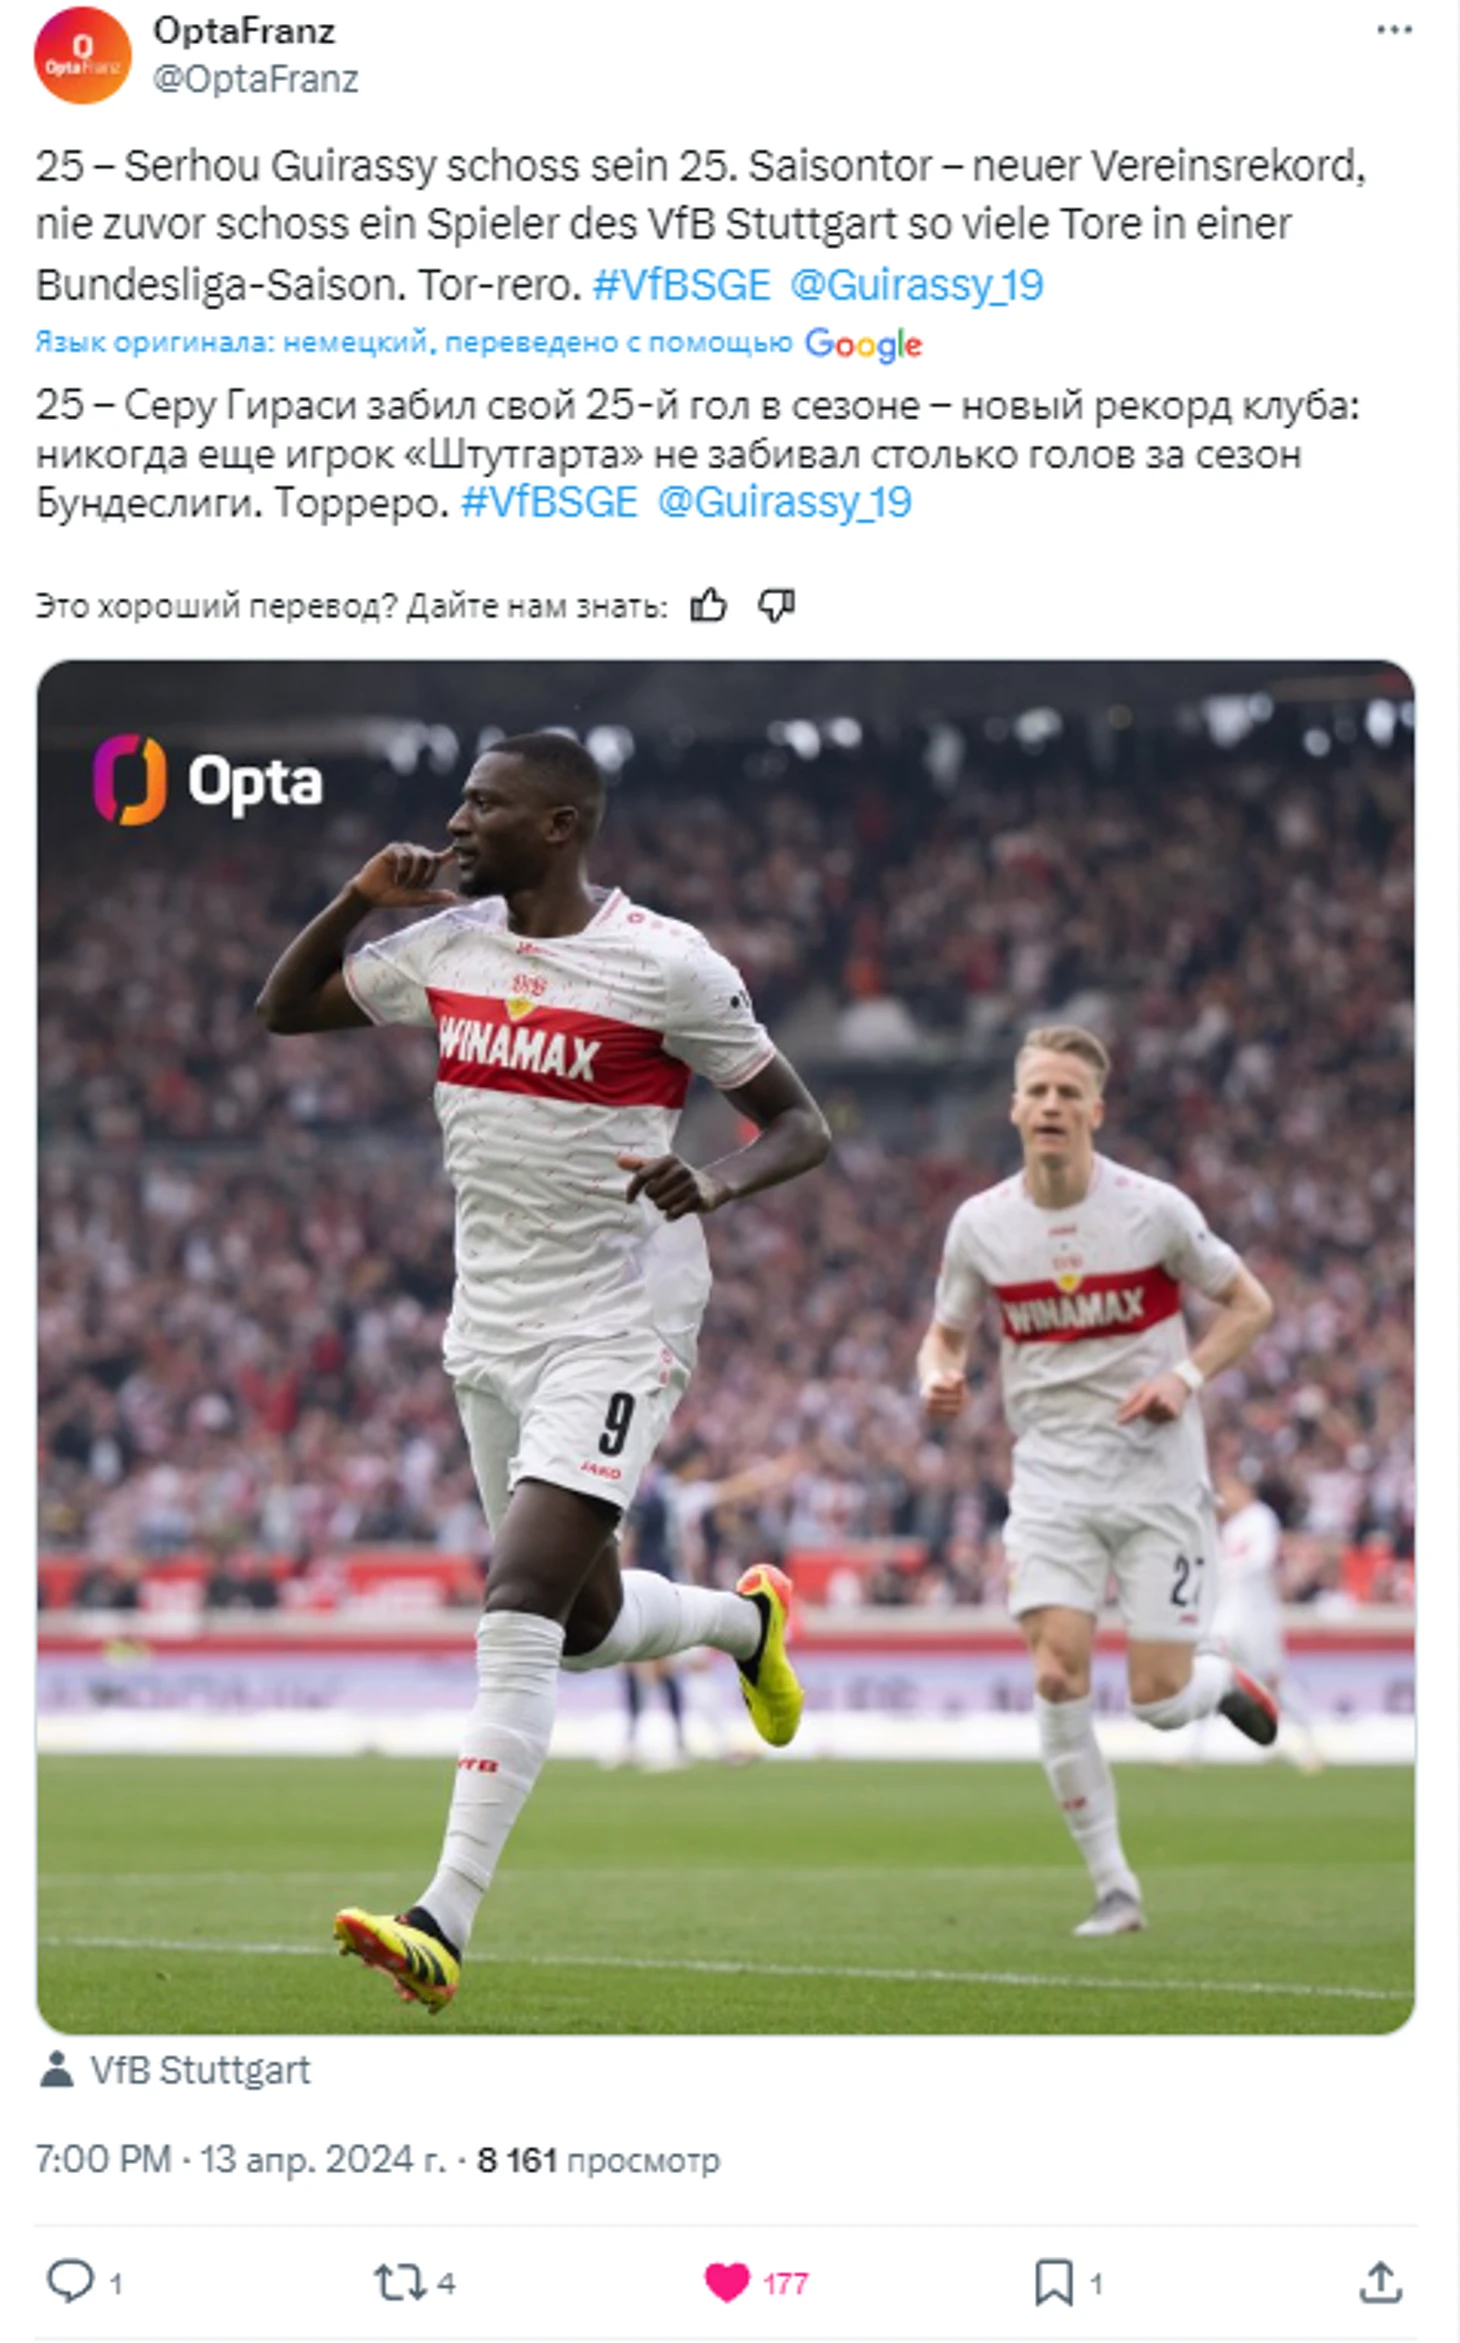
Task: Toggle the bookmark icon
Action: coord(1053,2283)
